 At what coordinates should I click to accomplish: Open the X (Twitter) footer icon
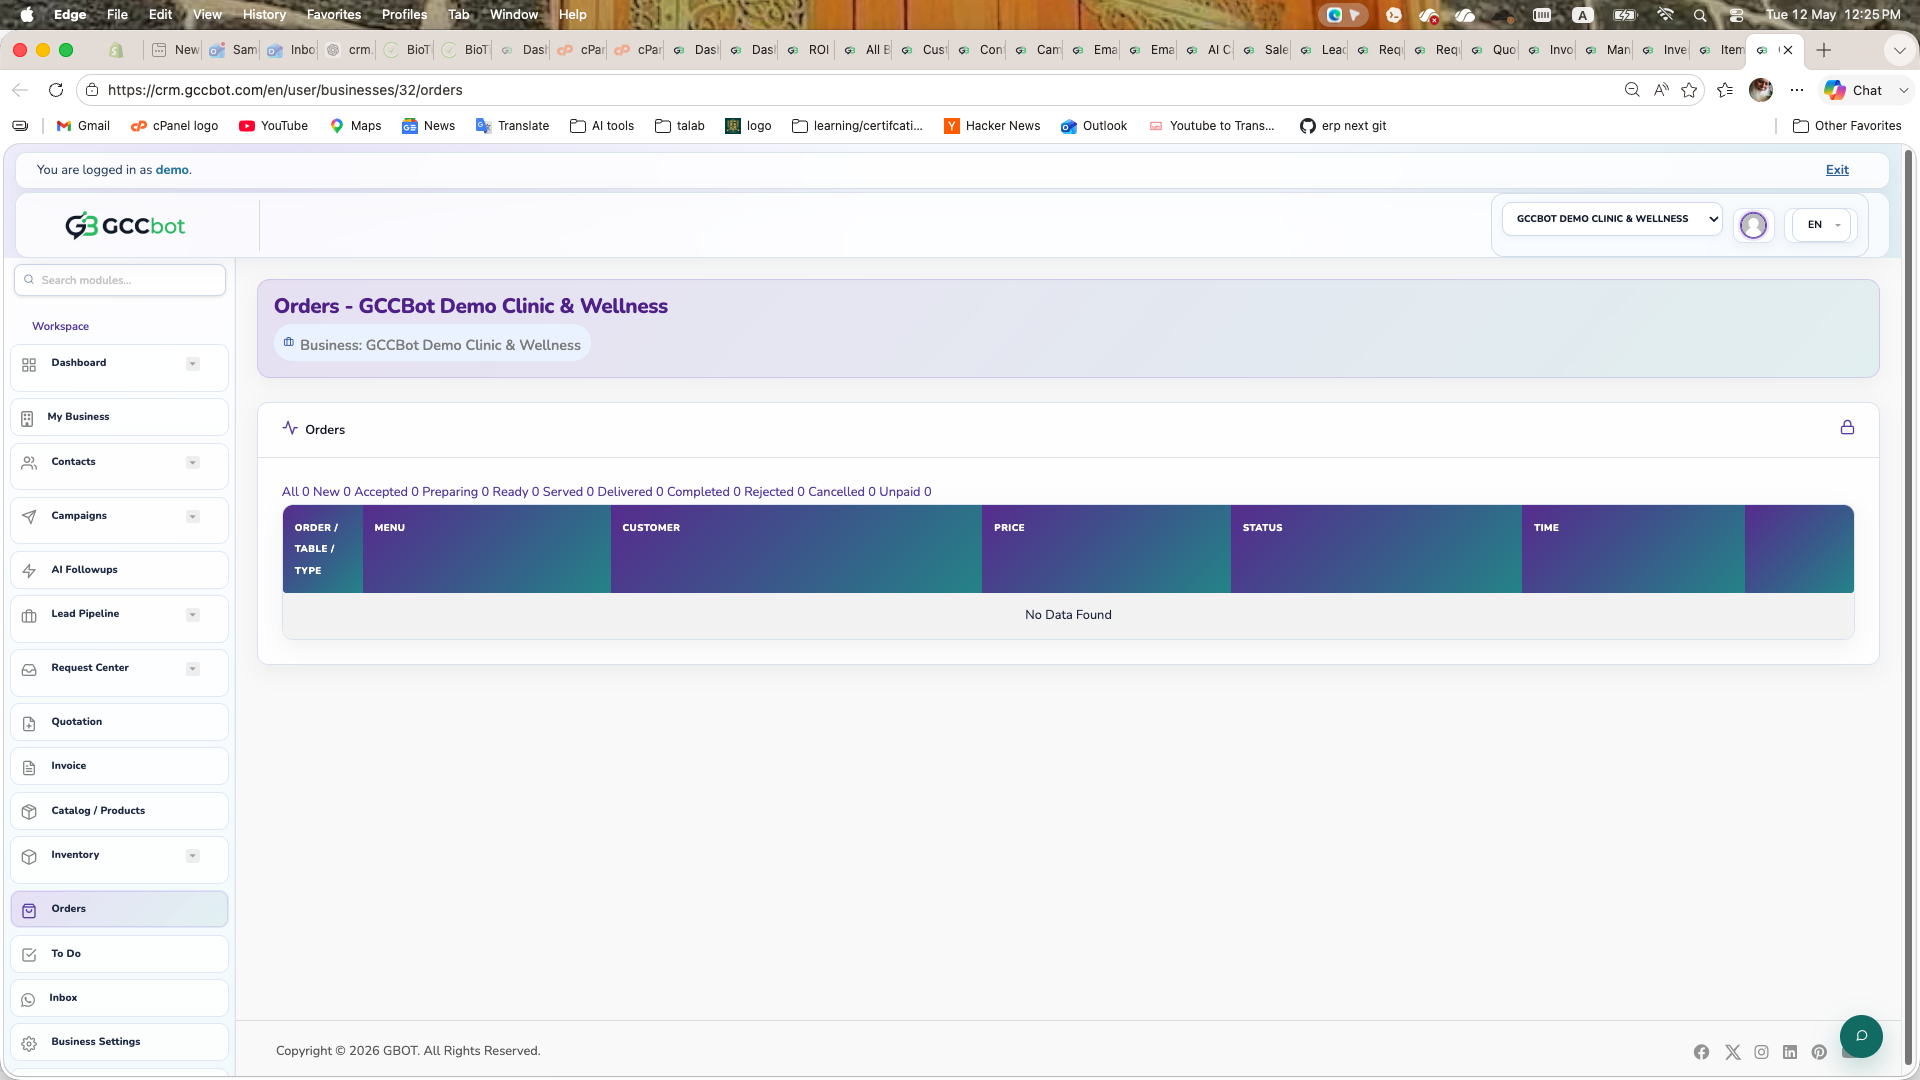(x=1733, y=1052)
